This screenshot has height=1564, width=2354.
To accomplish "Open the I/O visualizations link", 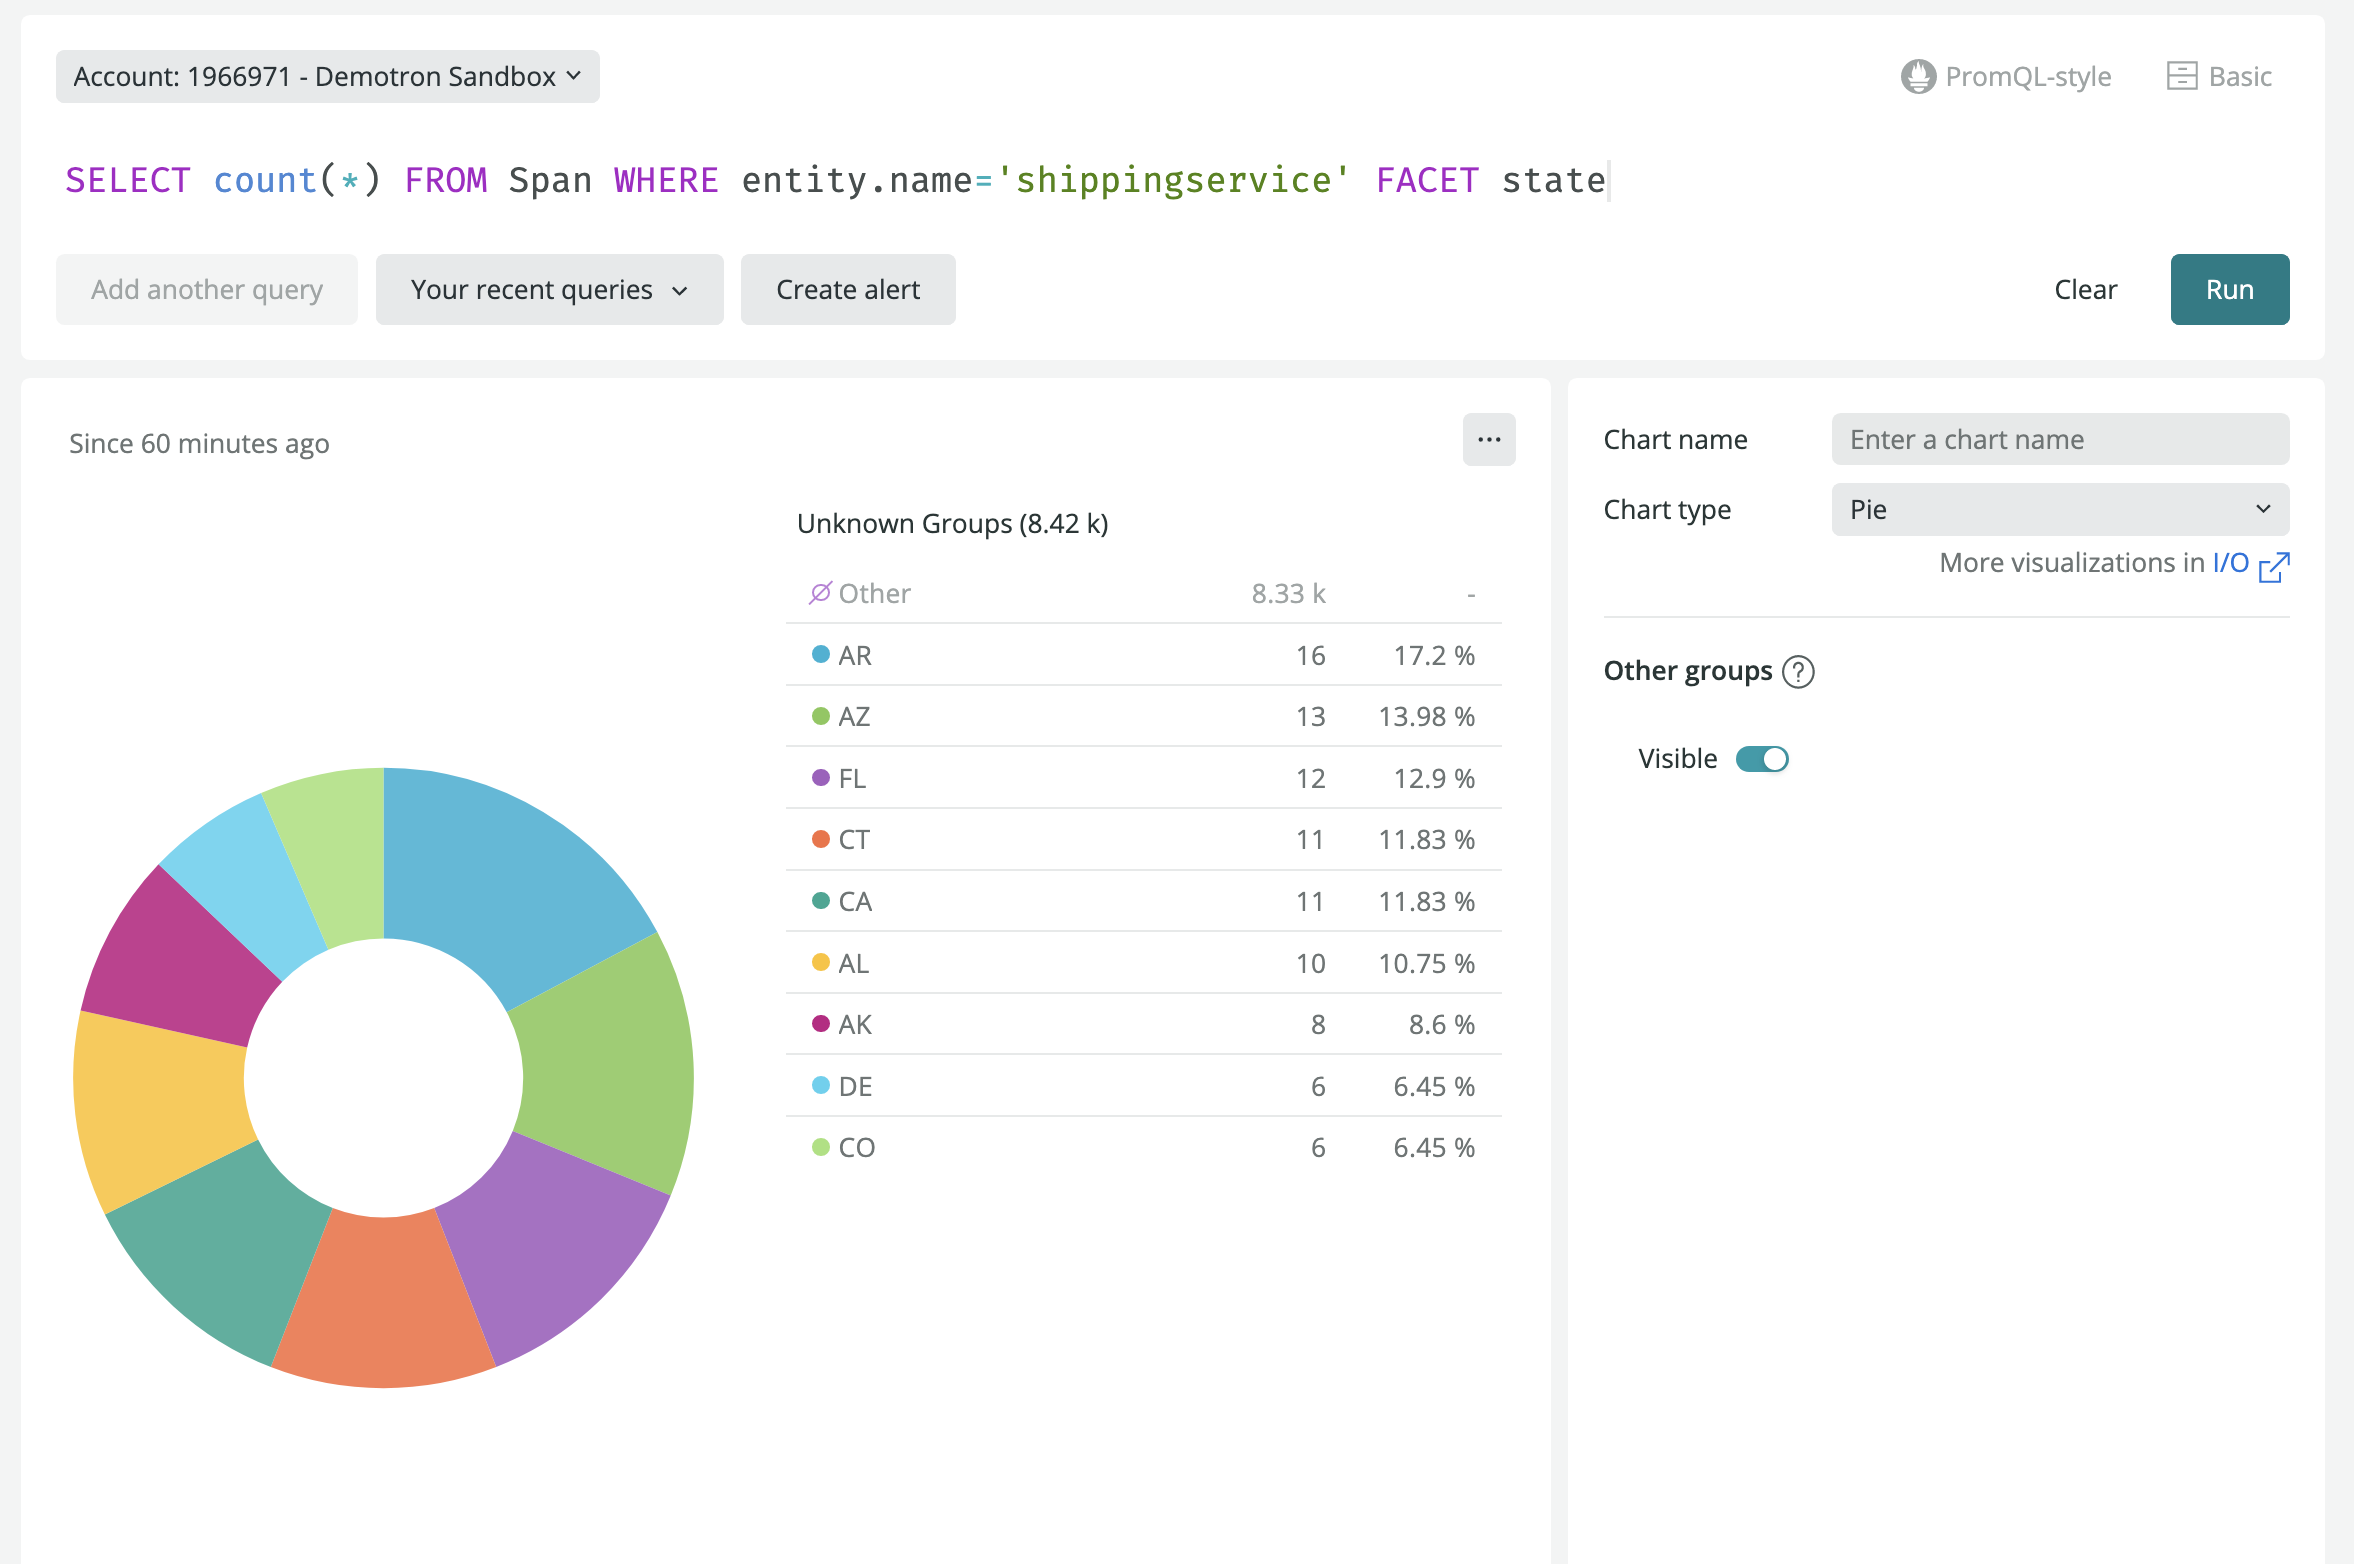I will pos(2230,563).
